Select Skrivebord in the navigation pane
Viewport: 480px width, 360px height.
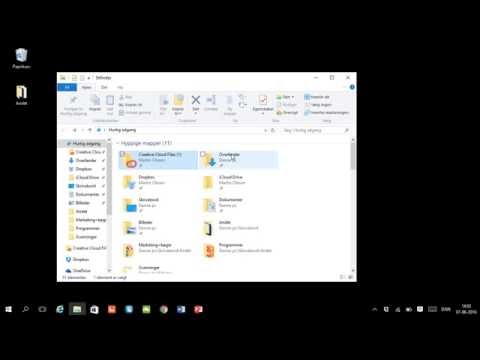86,186
